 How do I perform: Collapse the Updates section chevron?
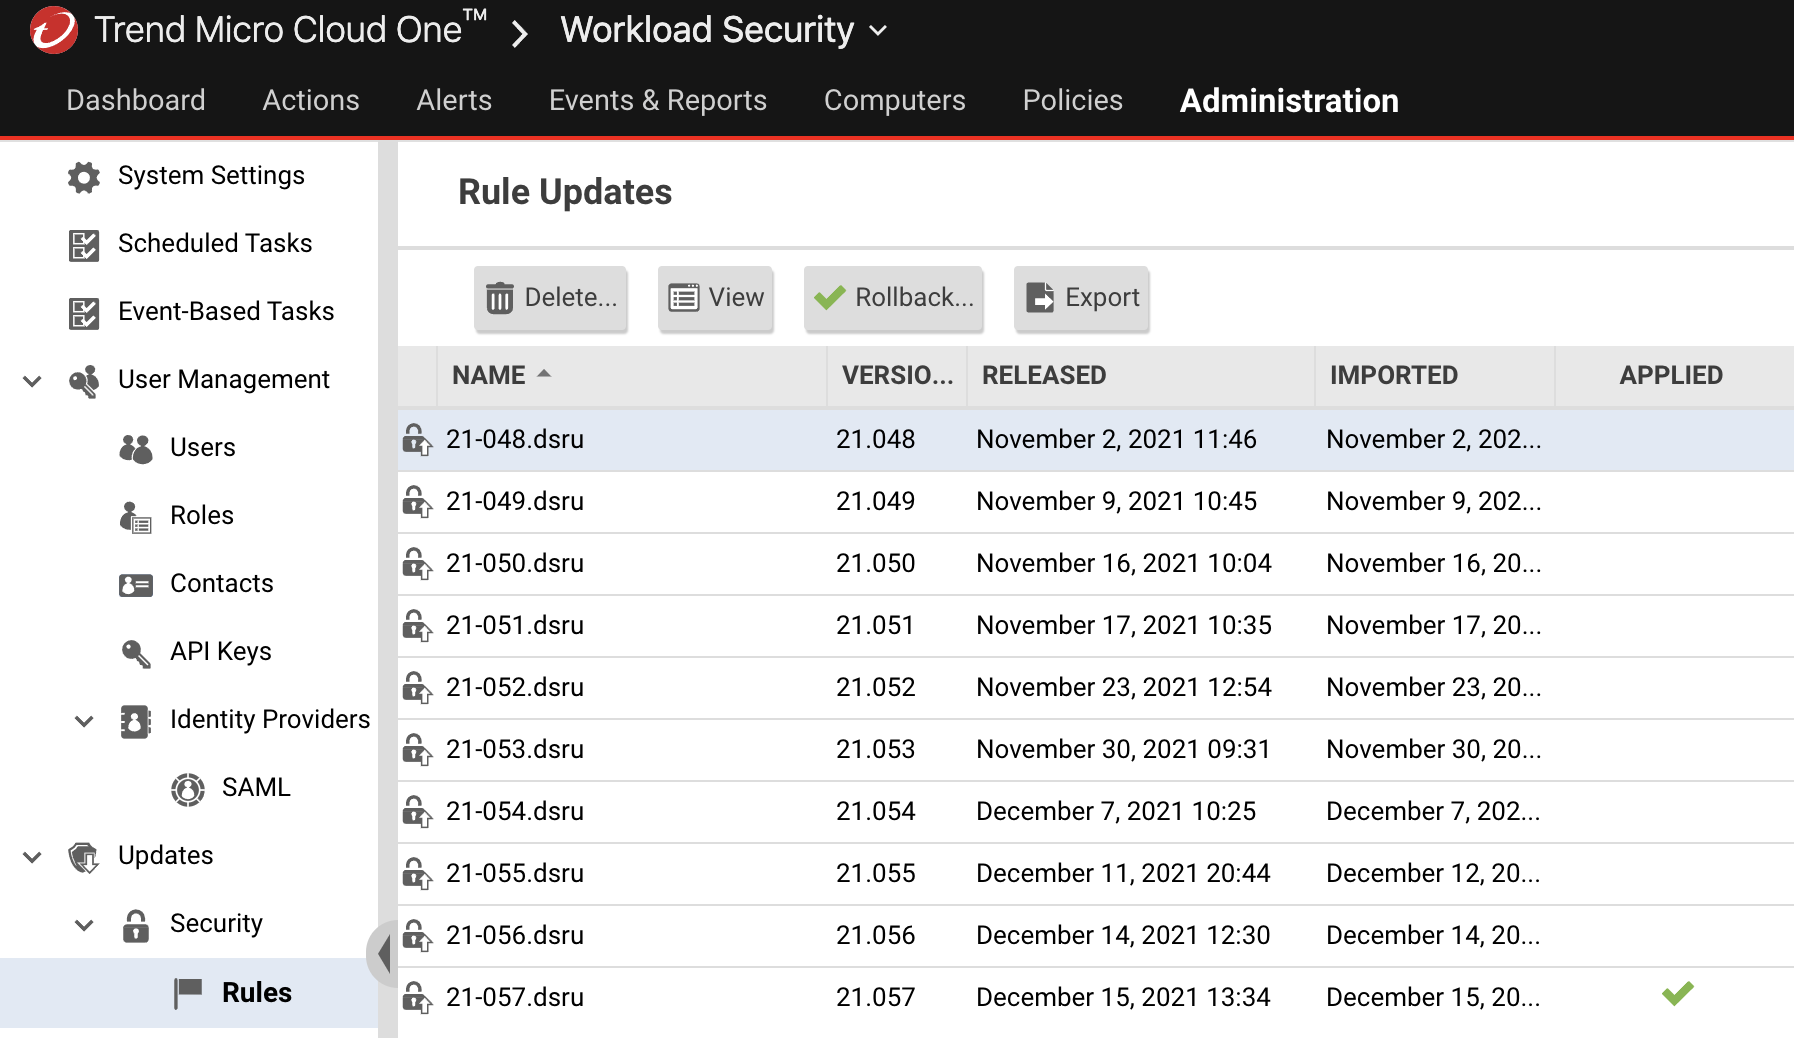pos(33,857)
